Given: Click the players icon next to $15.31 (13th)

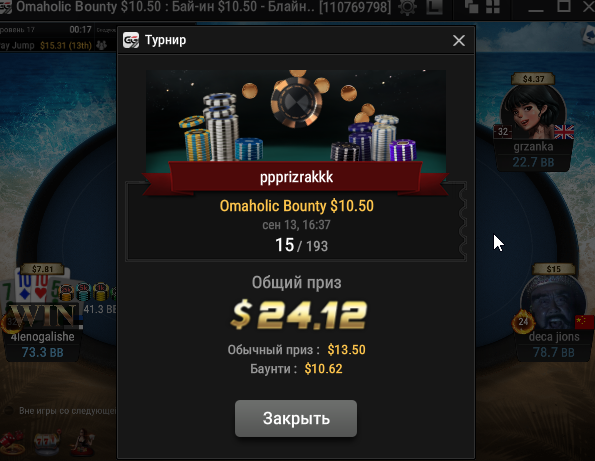Looking at the screenshot, I should [101, 45].
